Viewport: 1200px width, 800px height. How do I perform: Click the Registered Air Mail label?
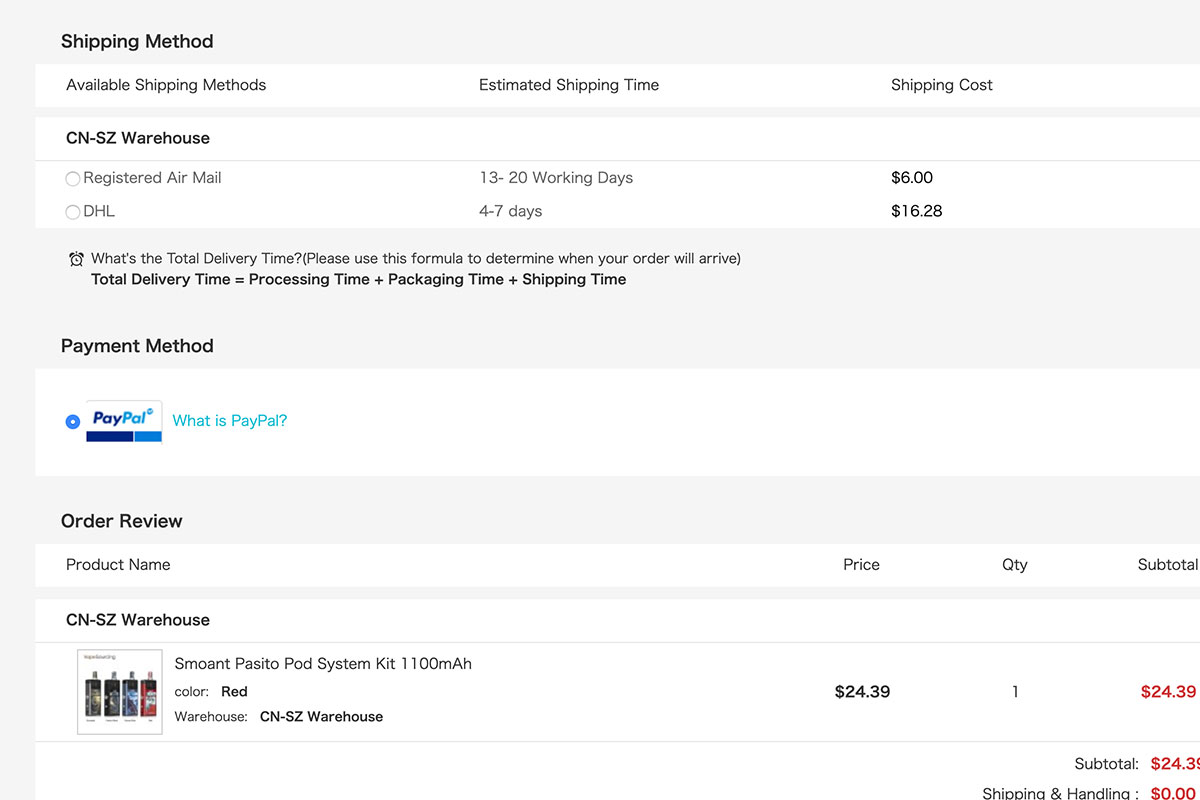tap(152, 178)
